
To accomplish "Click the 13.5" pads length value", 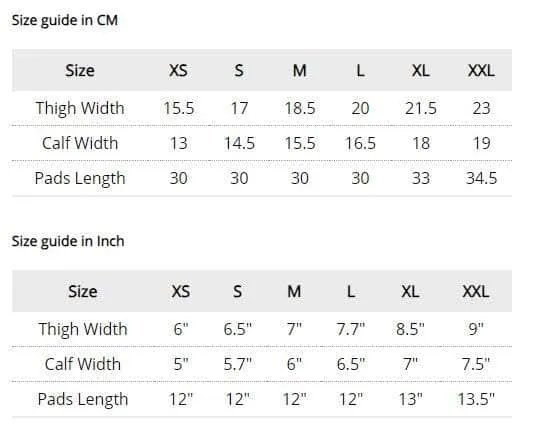I will 476,399.
